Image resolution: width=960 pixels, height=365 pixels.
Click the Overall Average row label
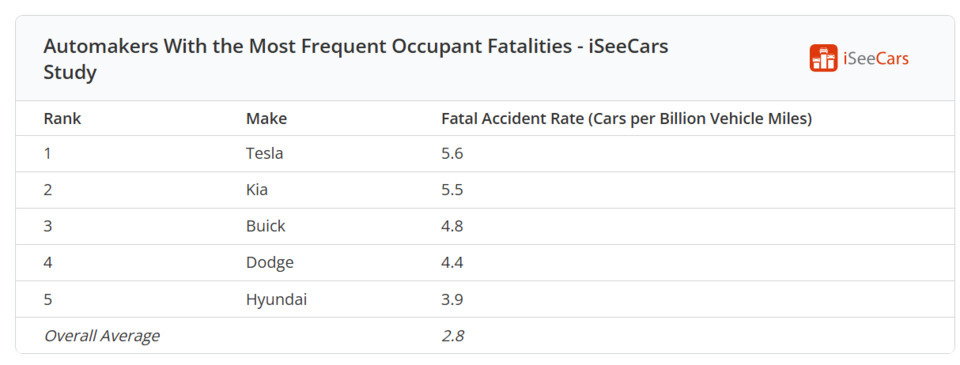click(x=102, y=336)
